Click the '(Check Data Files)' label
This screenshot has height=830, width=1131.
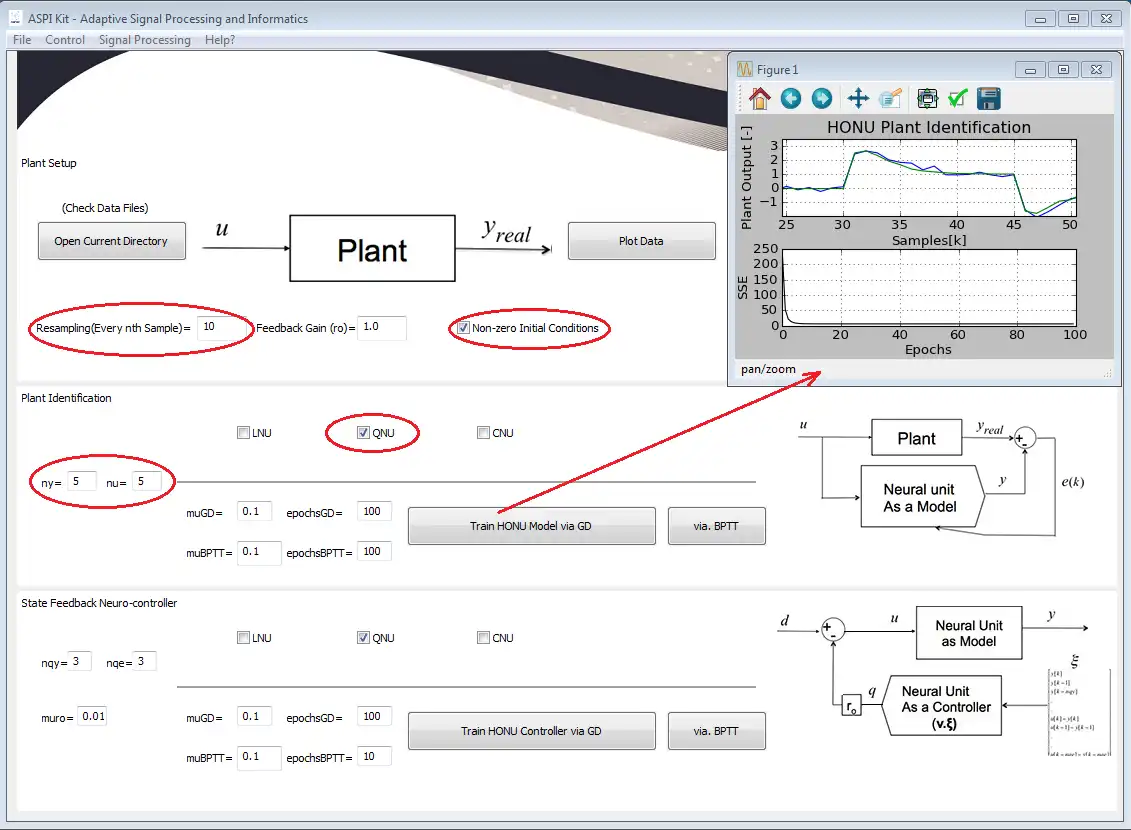pos(105,208)
